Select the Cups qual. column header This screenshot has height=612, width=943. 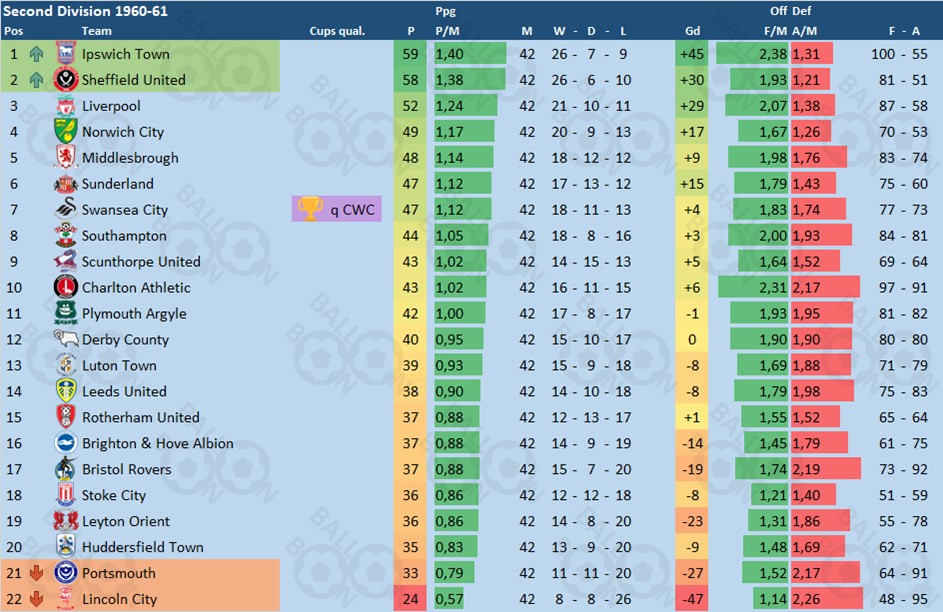[x=337, y=31]
